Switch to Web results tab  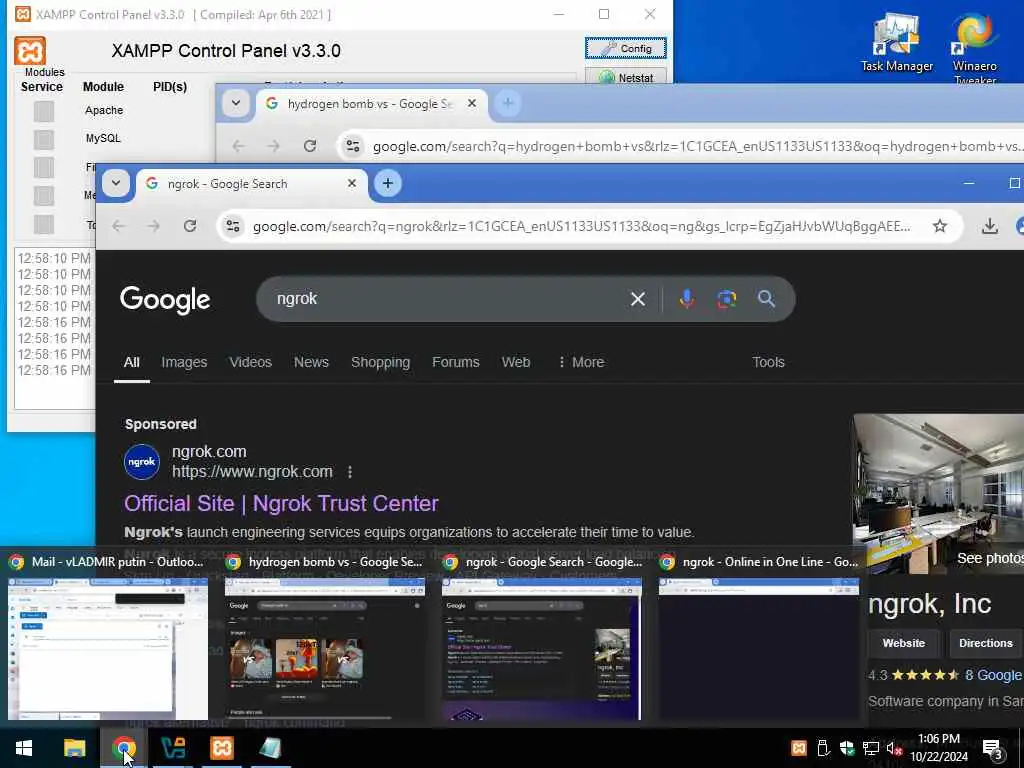(516, 362)
